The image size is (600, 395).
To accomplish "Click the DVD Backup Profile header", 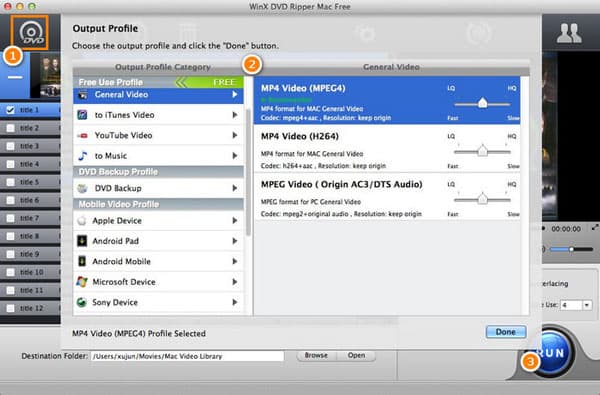I will [x=158, y=172].
